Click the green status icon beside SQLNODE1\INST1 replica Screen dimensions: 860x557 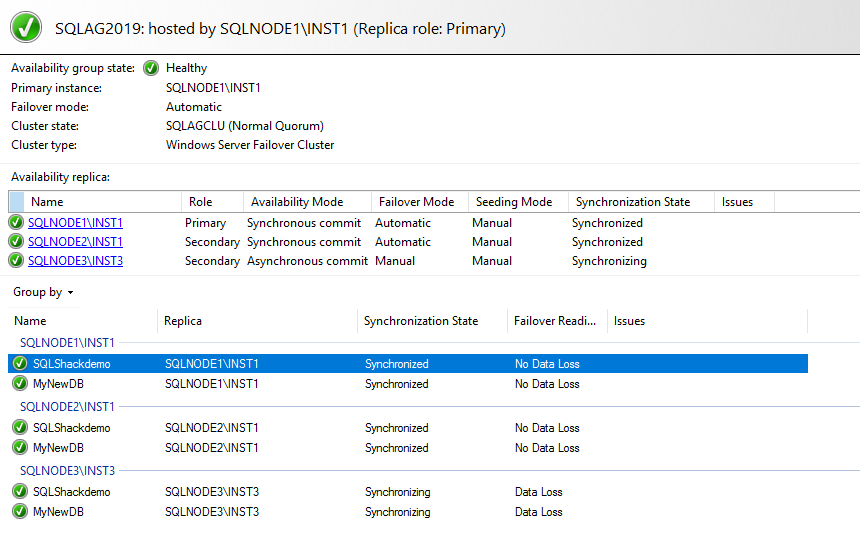pos(16,223)
